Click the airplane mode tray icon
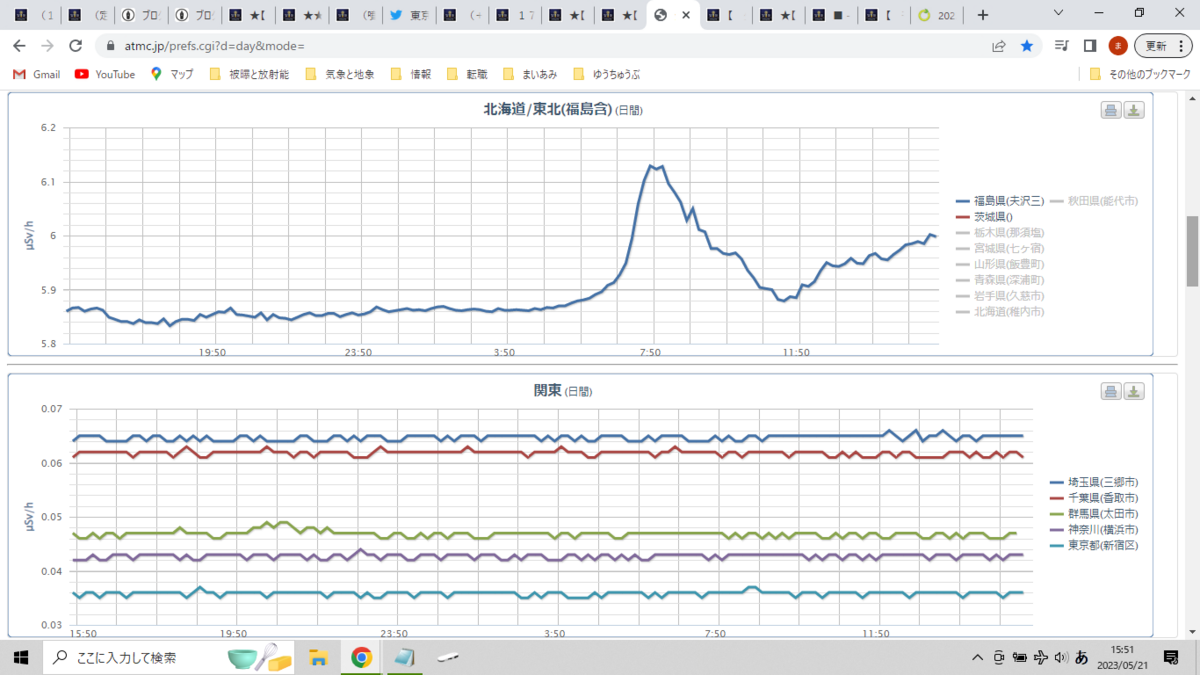 click(x=1040, y=657)
